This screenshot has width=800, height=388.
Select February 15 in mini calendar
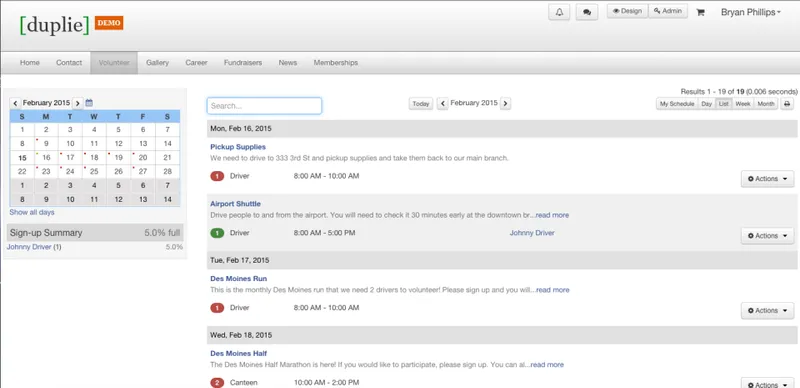22,158
